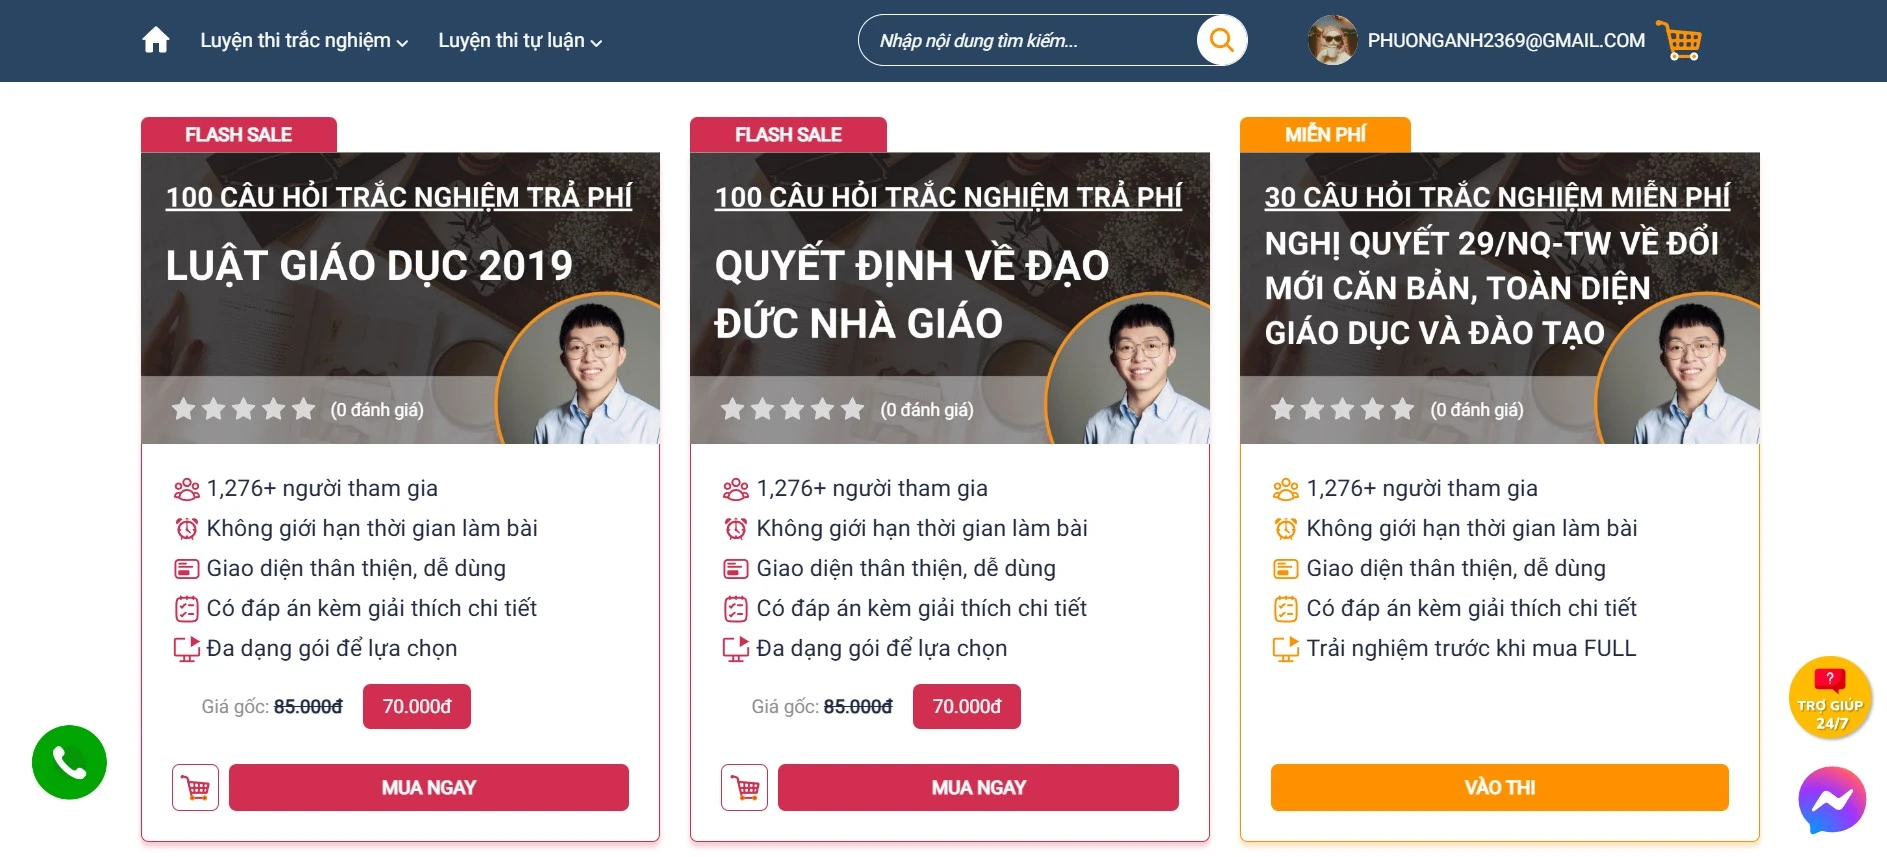
Task: Click the user profile avatar
Action: coord(1332,41)
